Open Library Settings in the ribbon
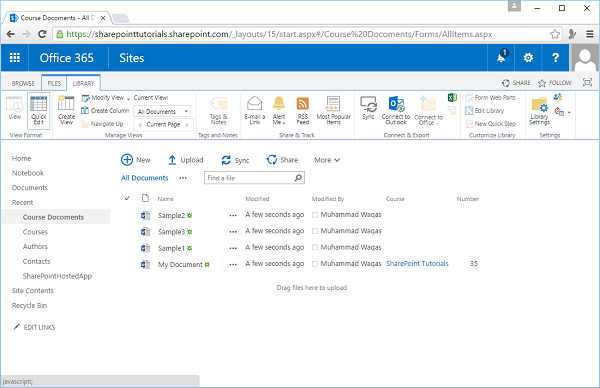 [x=540, y=111]
